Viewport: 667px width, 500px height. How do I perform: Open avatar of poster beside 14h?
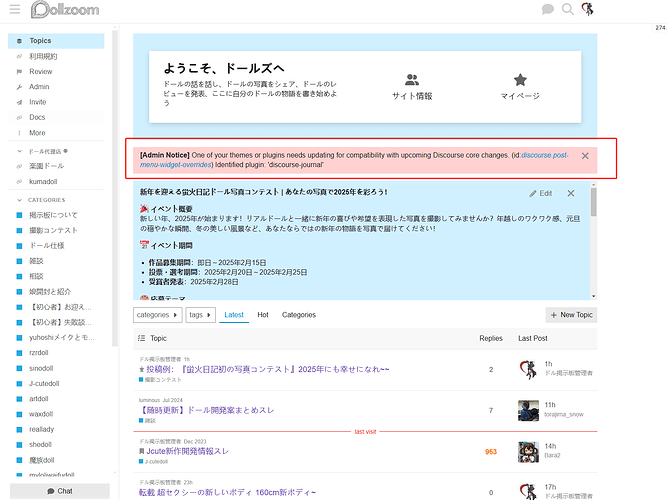528,451
